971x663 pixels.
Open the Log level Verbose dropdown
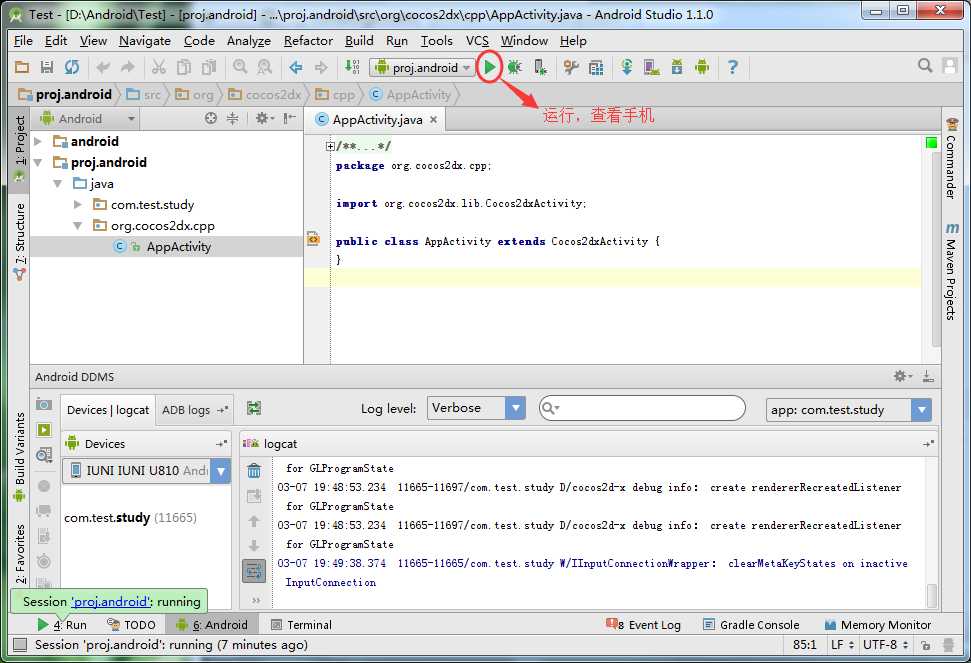point(476,408)
